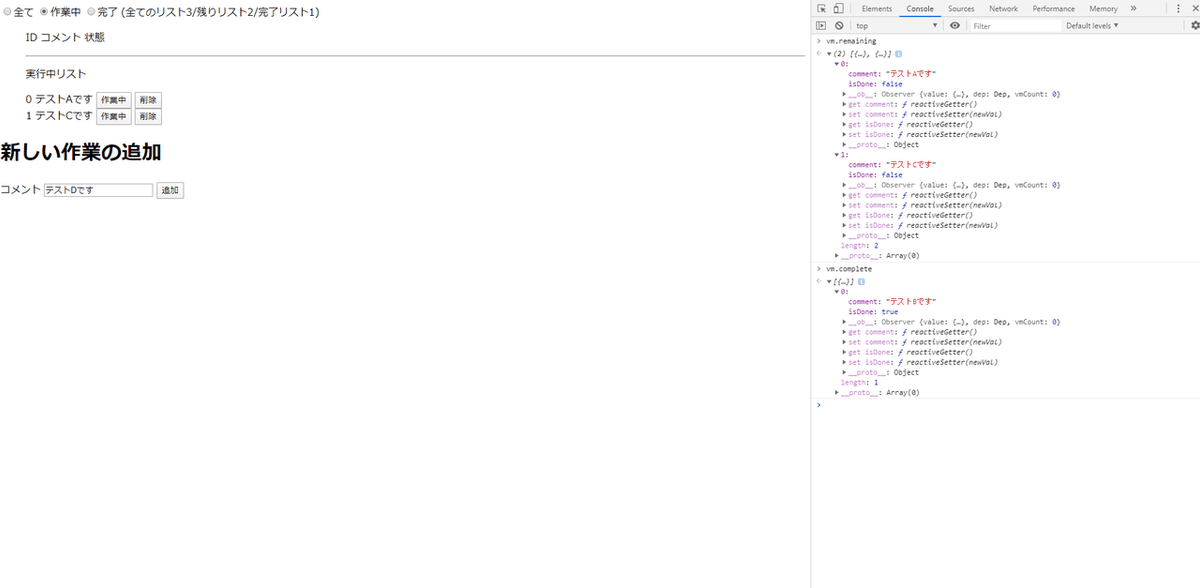Viewport: 1200px width, 588px height.
Task: Click the console Filter field
Action: [x=1014, y=25]
